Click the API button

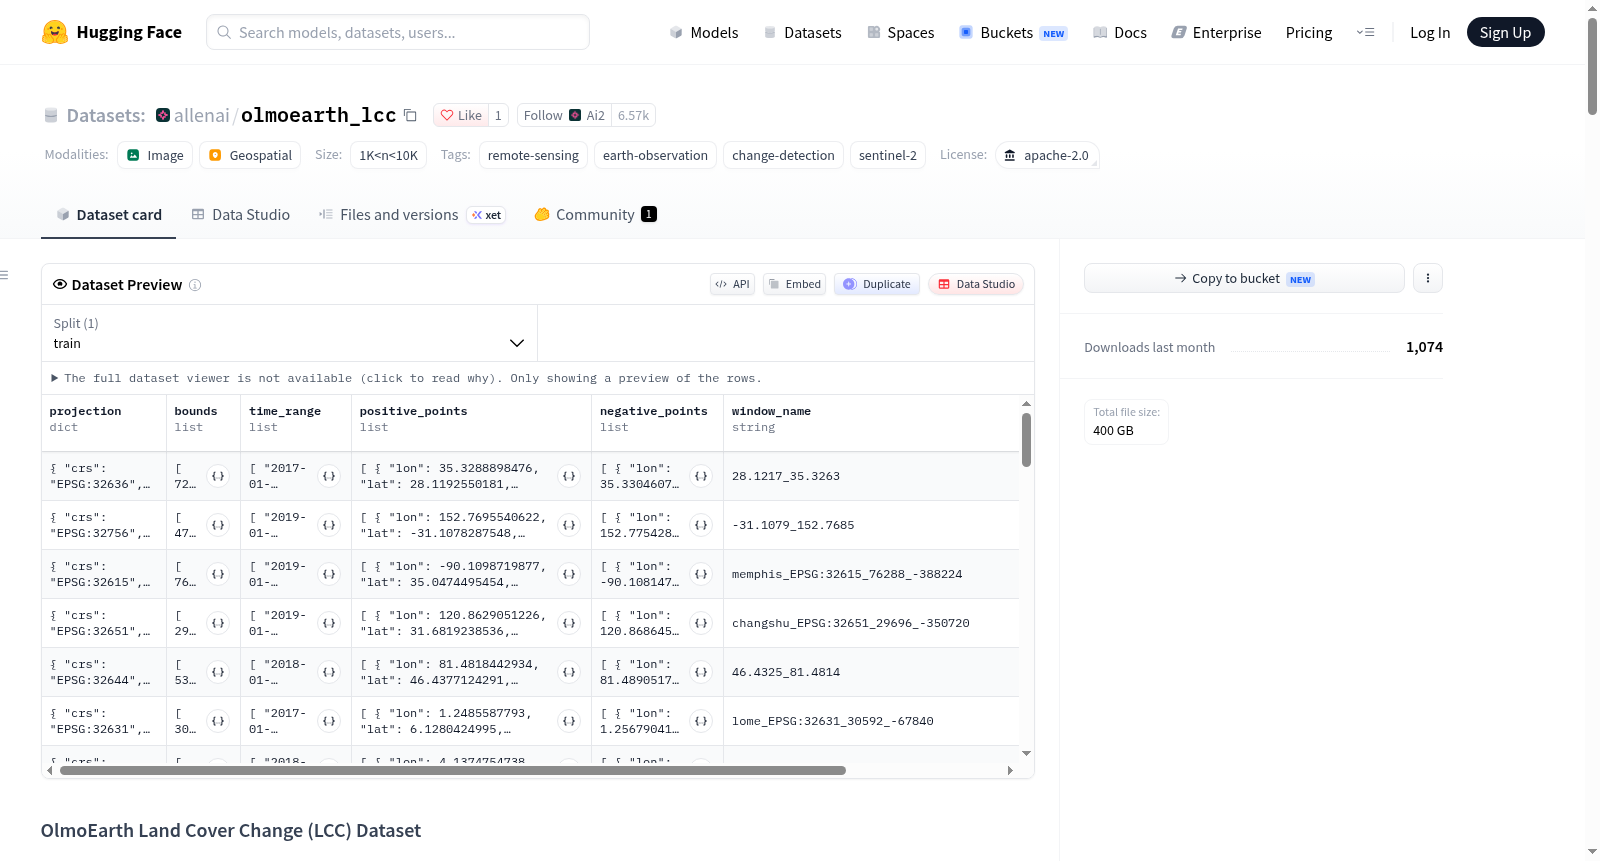[732, 284]
